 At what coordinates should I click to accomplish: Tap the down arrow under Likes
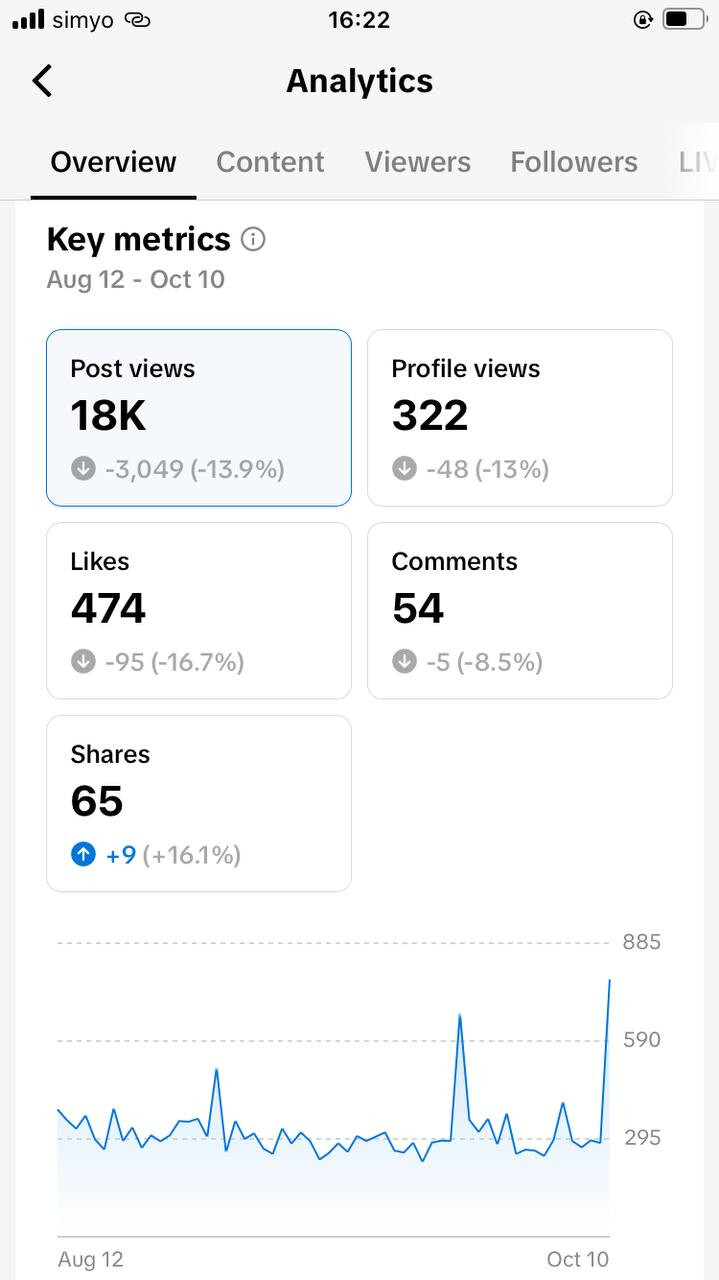coord(83,661)
